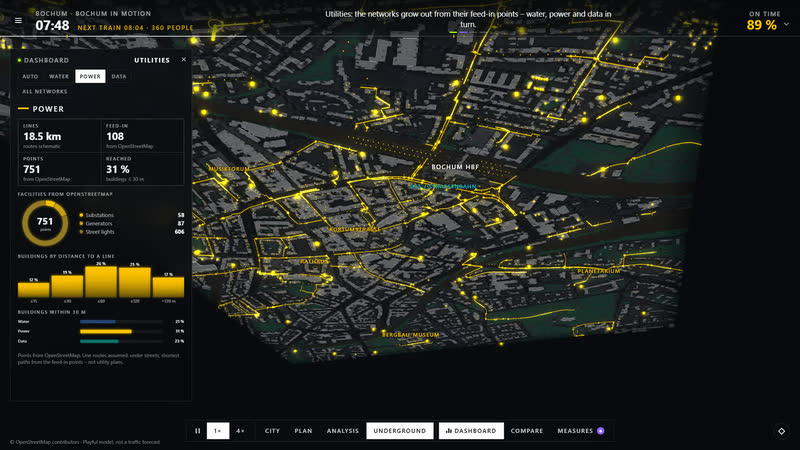
Task: Click the diamond compass icon
Action: point(781,431)
